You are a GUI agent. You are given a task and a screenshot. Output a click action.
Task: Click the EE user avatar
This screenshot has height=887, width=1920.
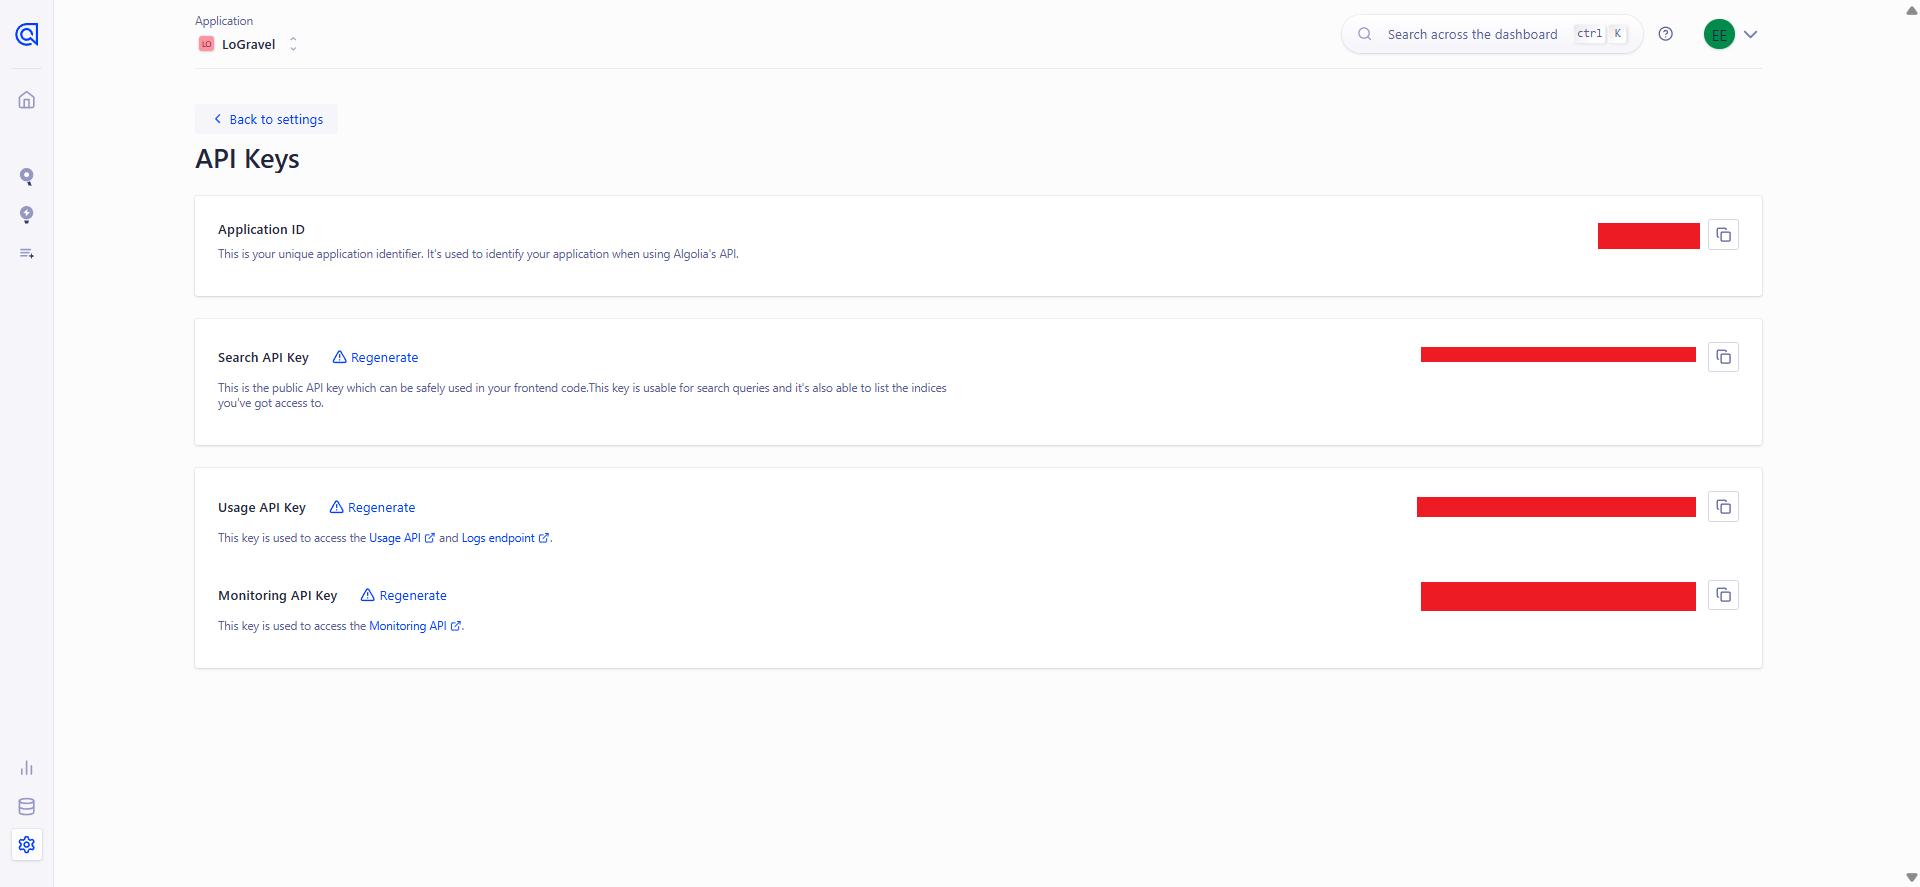tap(1719, 34)
